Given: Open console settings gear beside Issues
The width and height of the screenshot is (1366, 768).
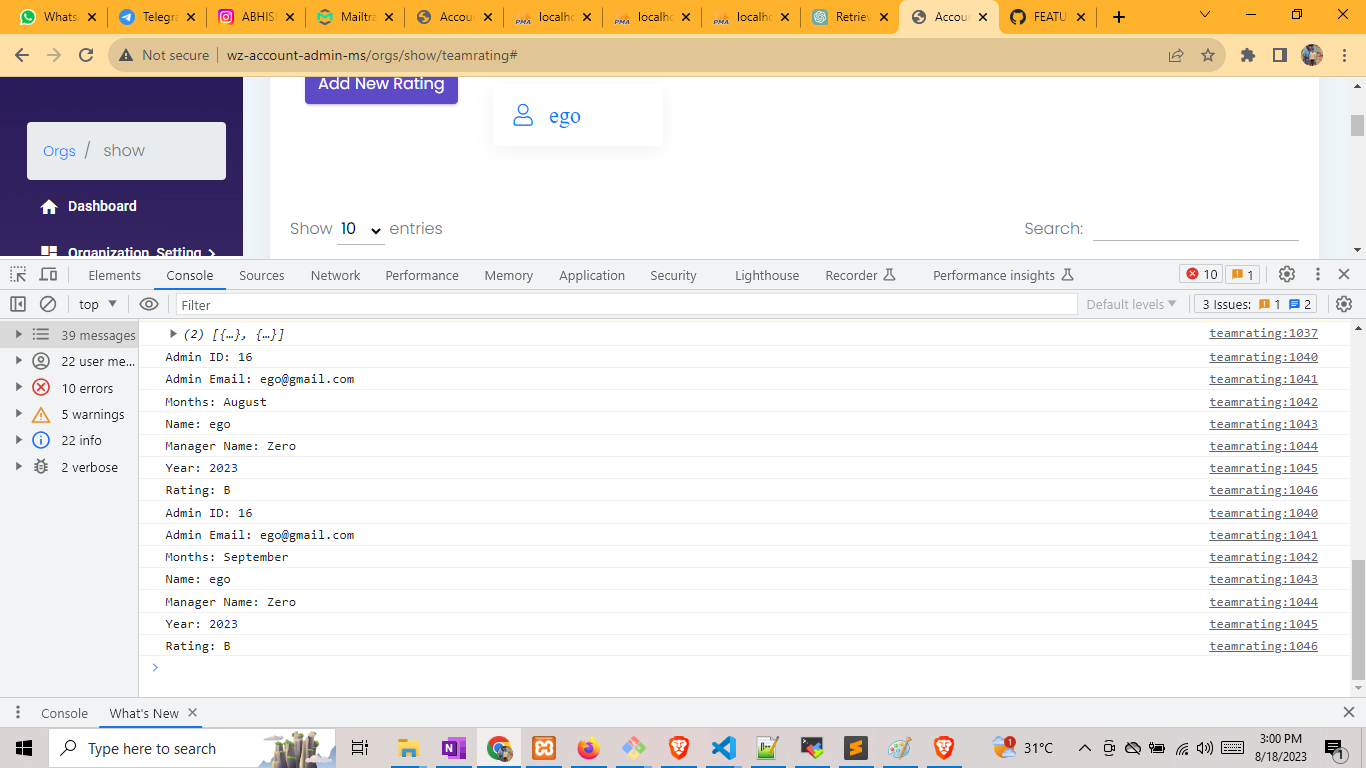Looking at the screenshot, I should (x=1344, y=304).
